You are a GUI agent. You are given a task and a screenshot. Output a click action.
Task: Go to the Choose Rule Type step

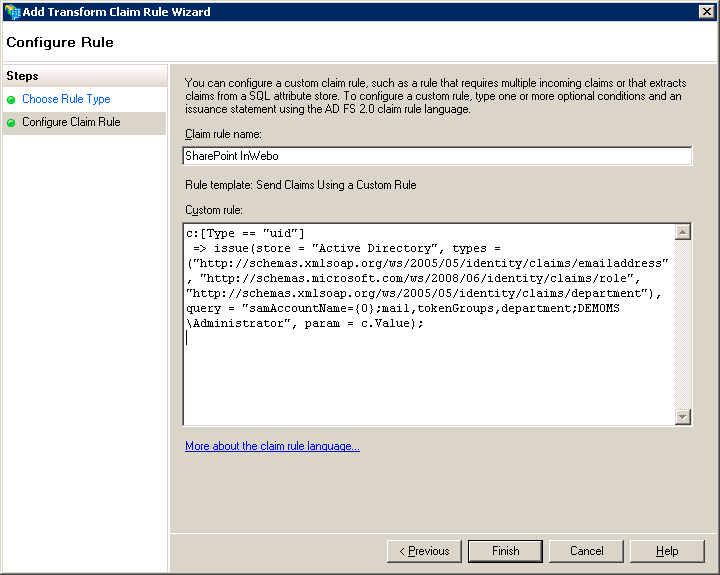point(66,100)
